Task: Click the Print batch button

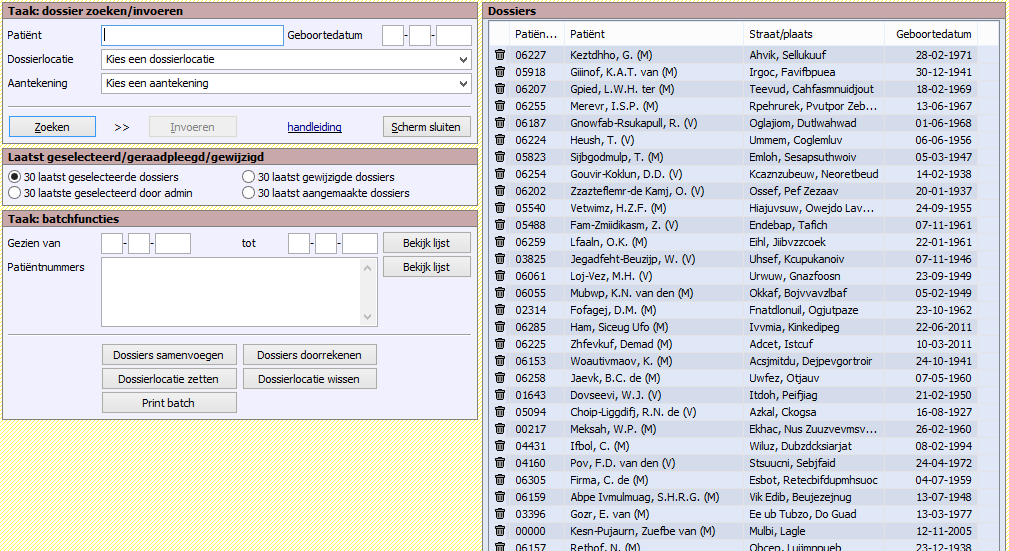Action: click(169, 403)
